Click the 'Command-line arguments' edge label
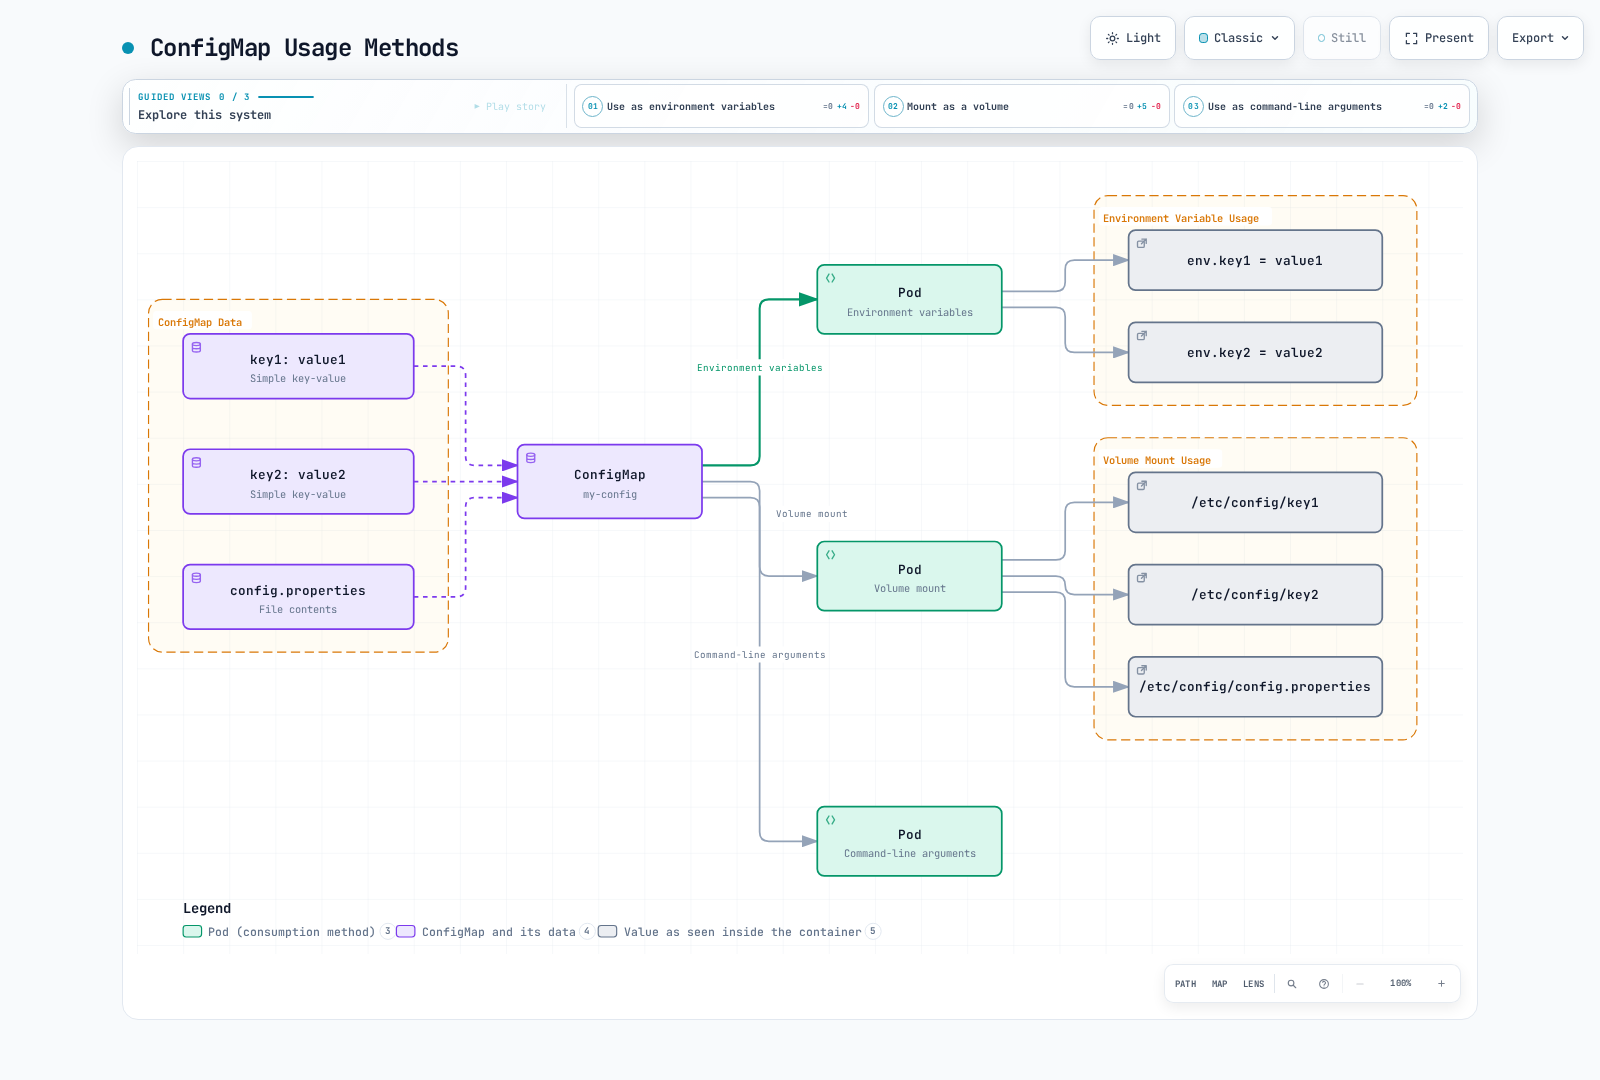This screenshot has width=1600, height=1080. tap(760, 655)
